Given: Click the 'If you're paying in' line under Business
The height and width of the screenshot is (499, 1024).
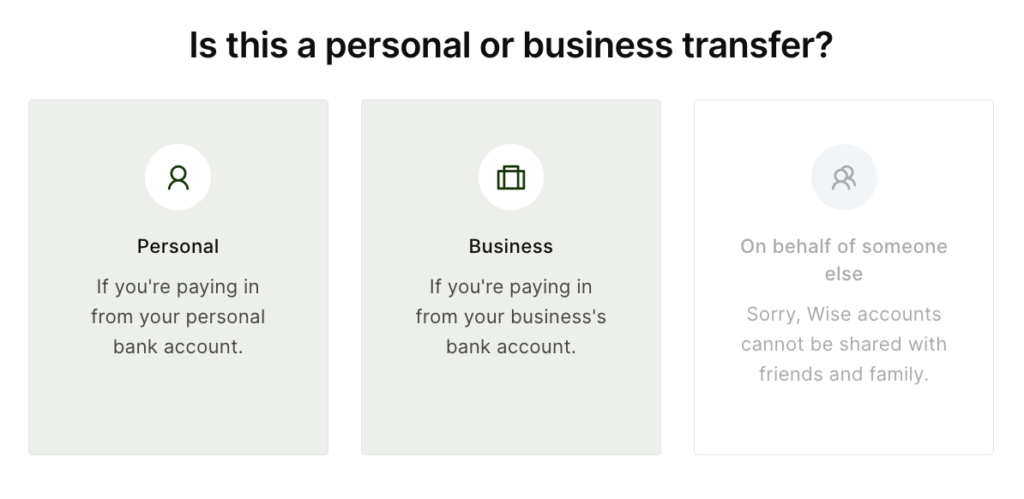Looking at the screenshot, I should tap(511, 287).
